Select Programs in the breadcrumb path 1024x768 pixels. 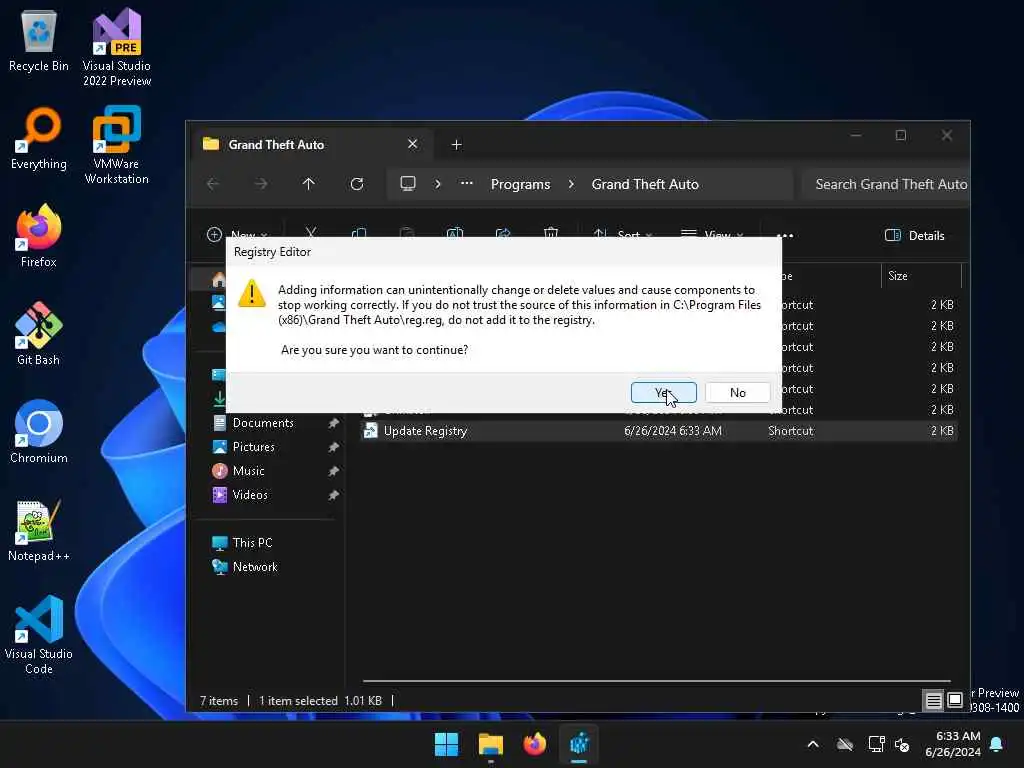point(520,184)
